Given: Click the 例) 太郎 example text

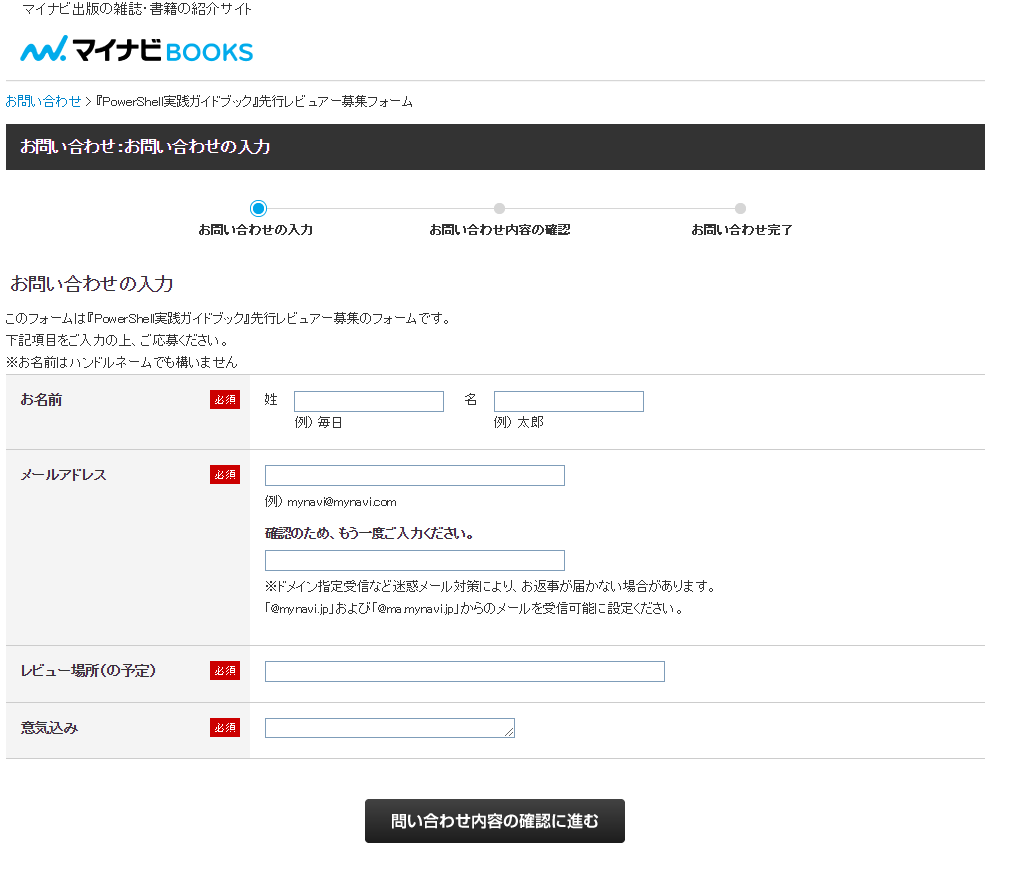Looking at the screenshot, I should coord(519,422).
